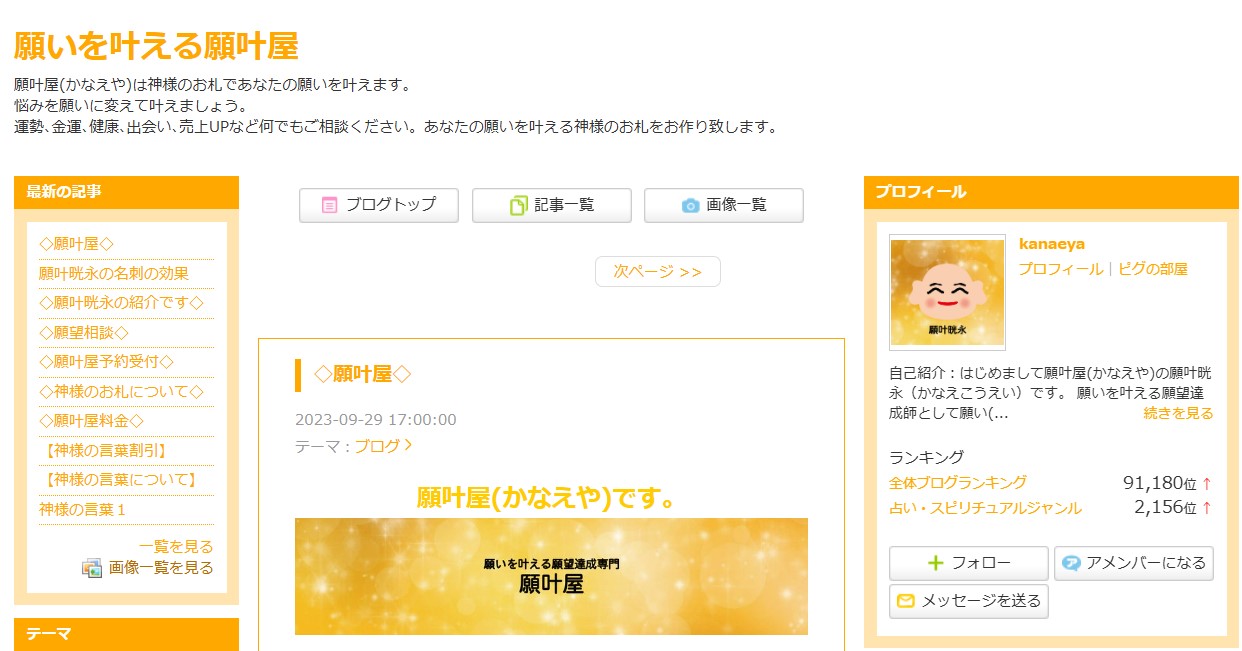Open 【神様の言葉割引】 in recent articles
The image size is (1242, 651).
[105, 450]
